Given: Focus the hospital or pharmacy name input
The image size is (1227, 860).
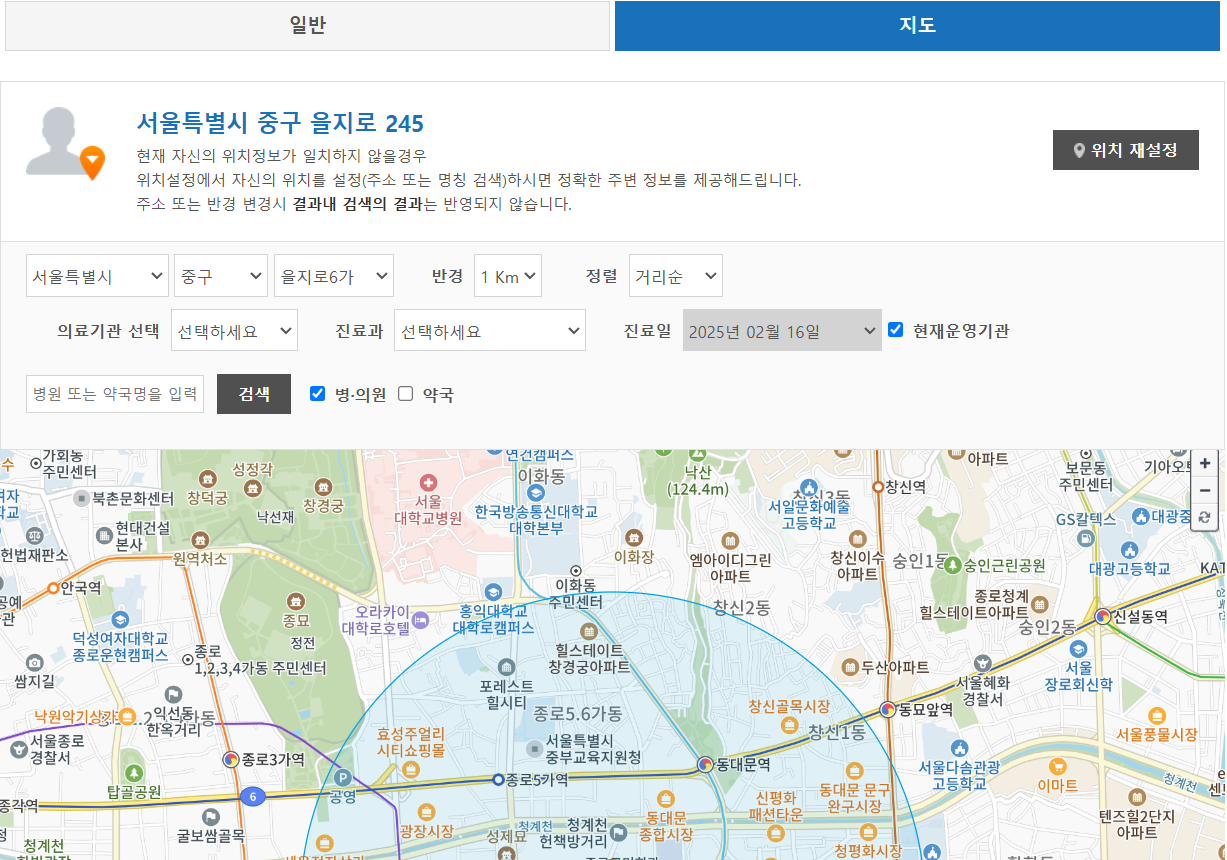Looking at the screenshot, I should click(x=115, y=393).
